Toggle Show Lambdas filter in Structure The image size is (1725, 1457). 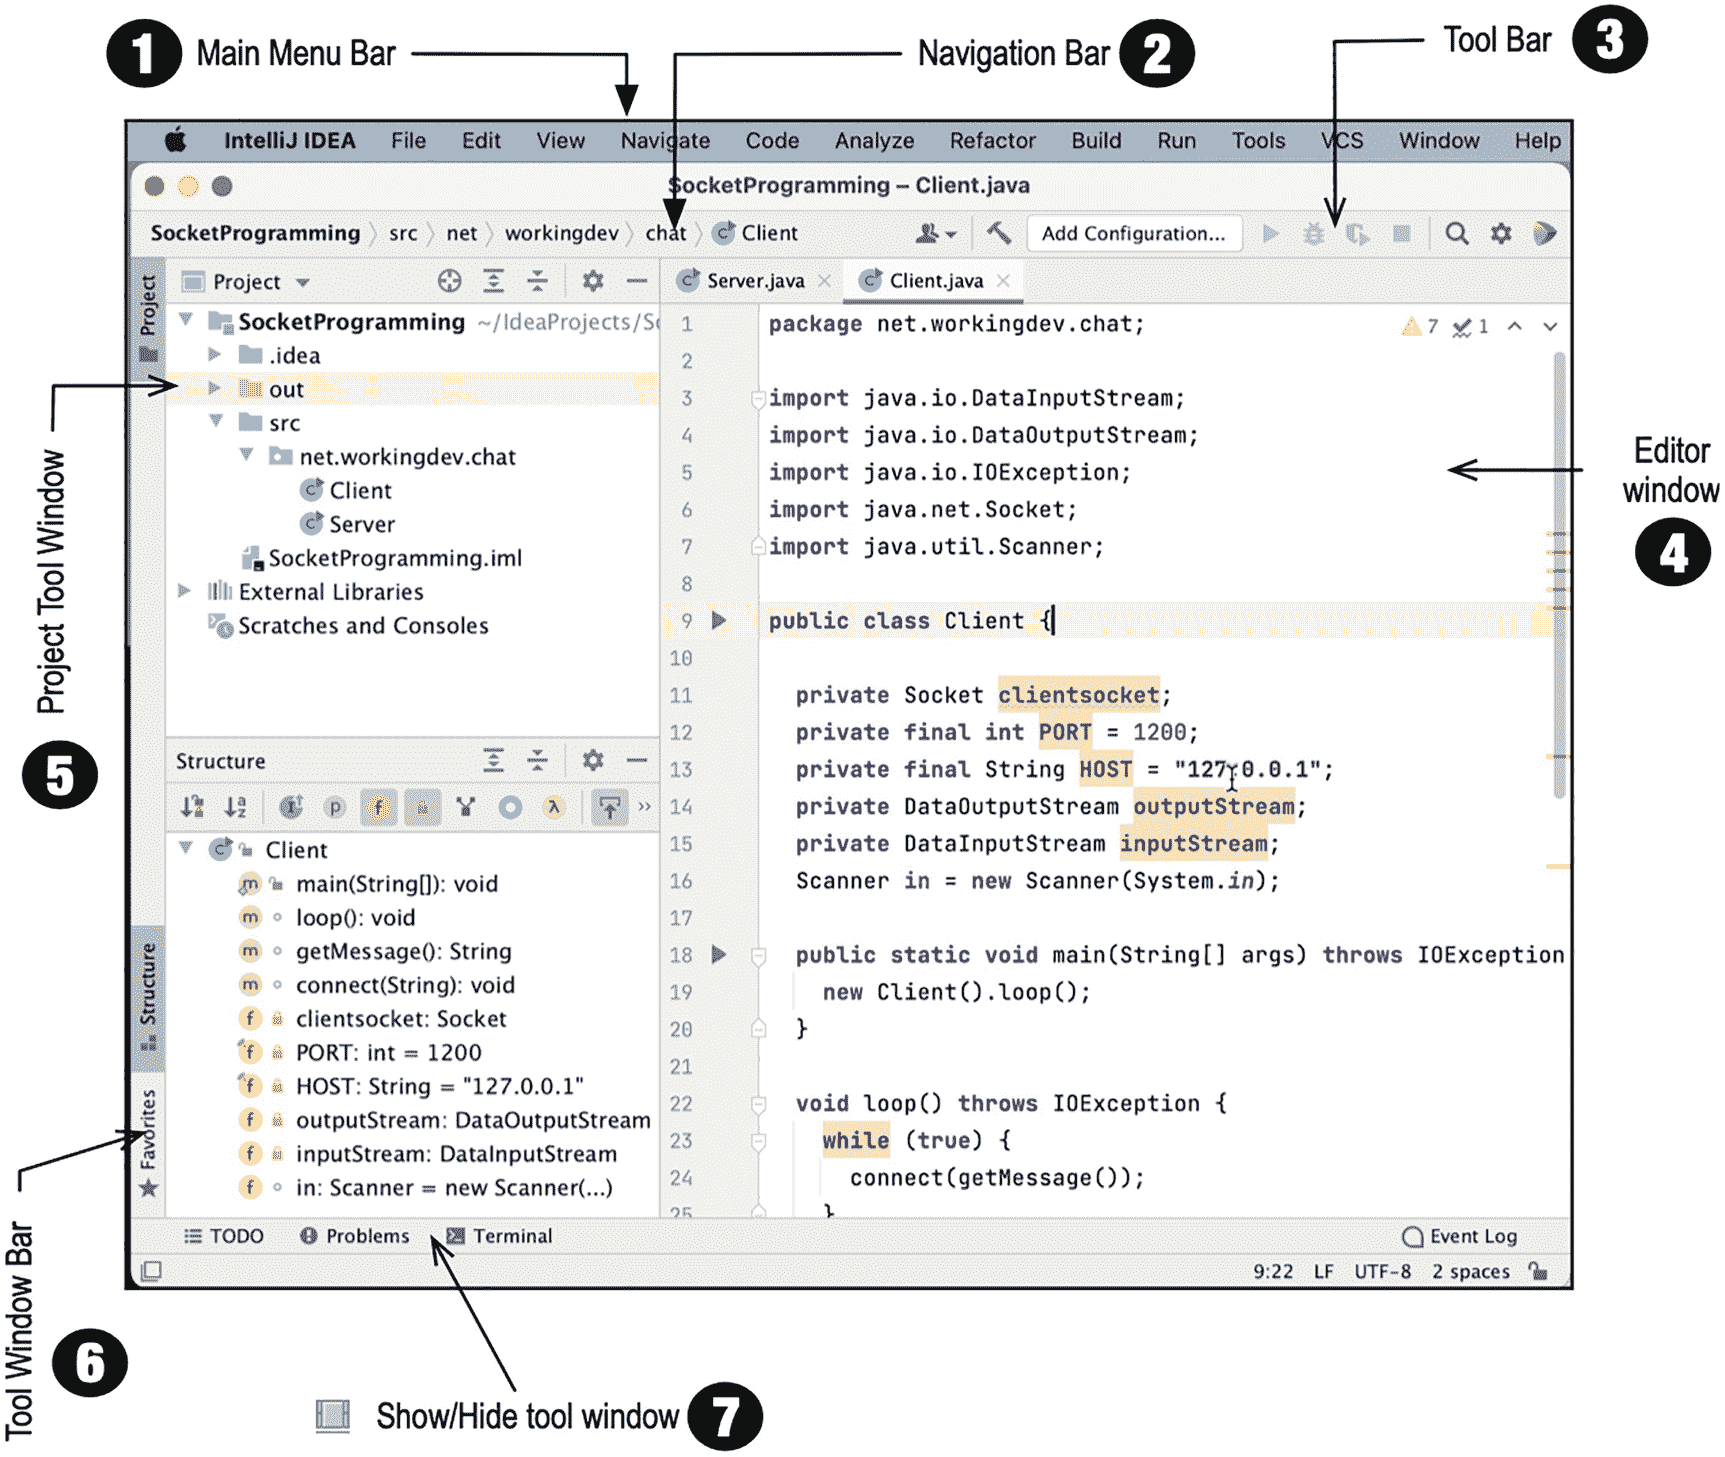click(553, 806)
